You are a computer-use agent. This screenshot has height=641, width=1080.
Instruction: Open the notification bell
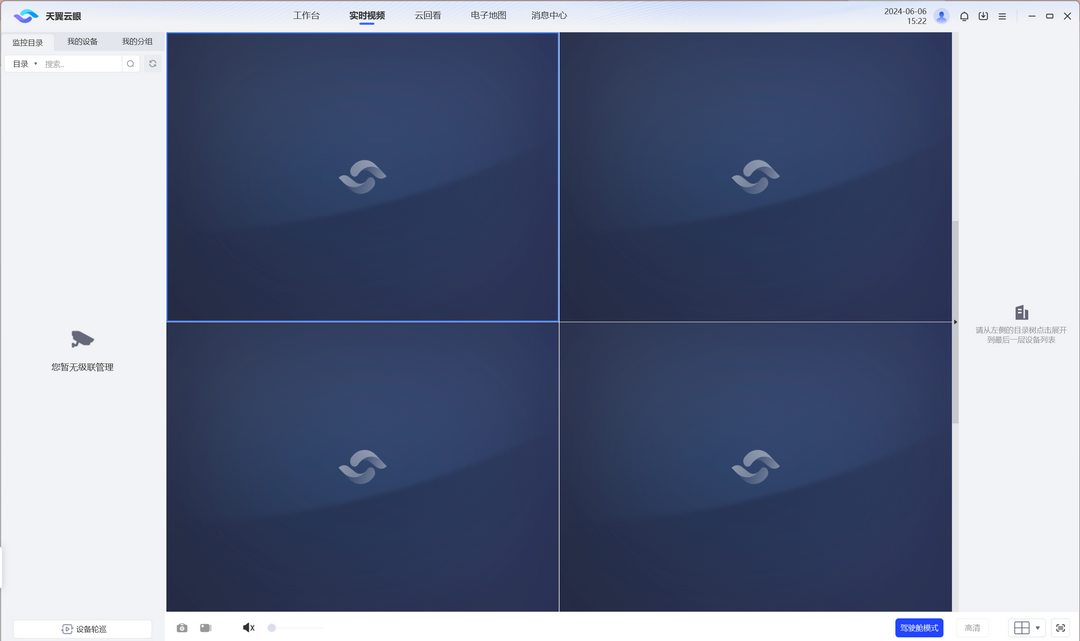click(x=964, y=16)
